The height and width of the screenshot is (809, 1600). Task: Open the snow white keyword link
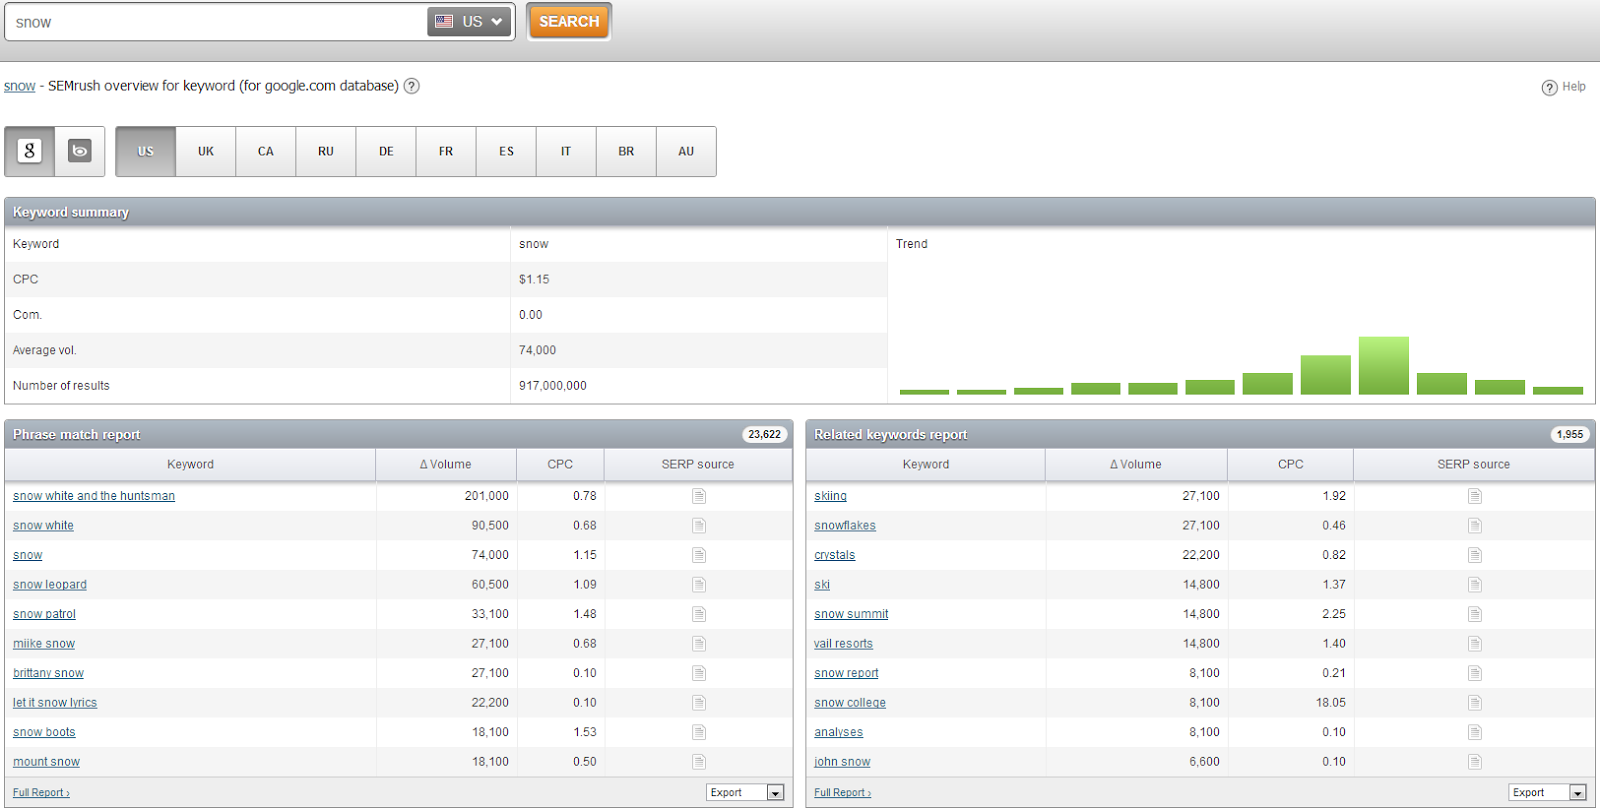[x=43, y=526]
